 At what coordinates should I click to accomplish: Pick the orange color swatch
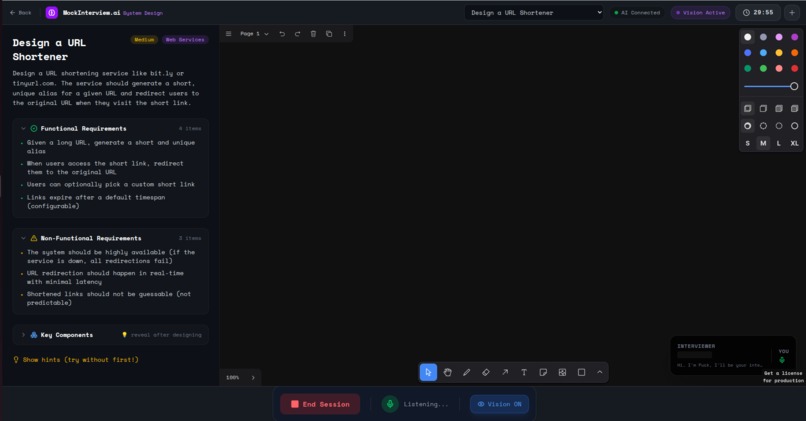point(795,52)
